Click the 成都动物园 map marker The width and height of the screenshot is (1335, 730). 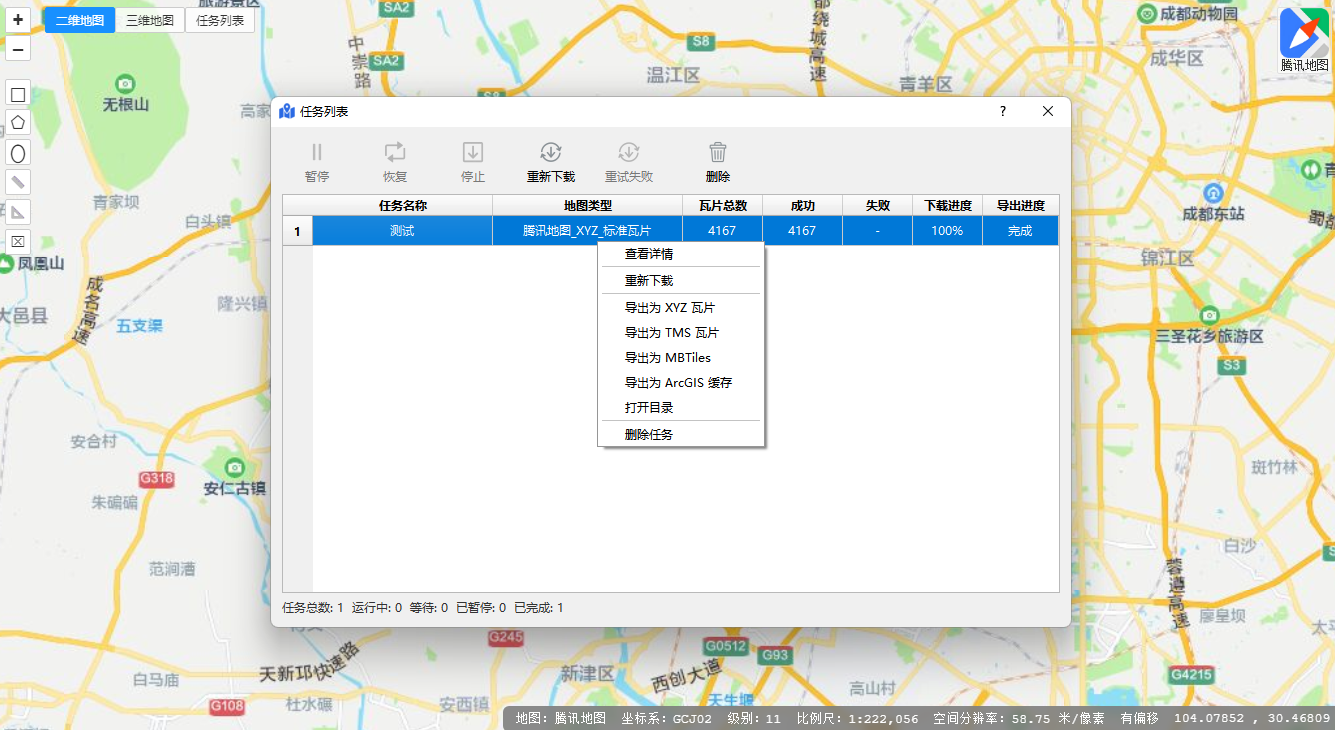pos(1149,14)
